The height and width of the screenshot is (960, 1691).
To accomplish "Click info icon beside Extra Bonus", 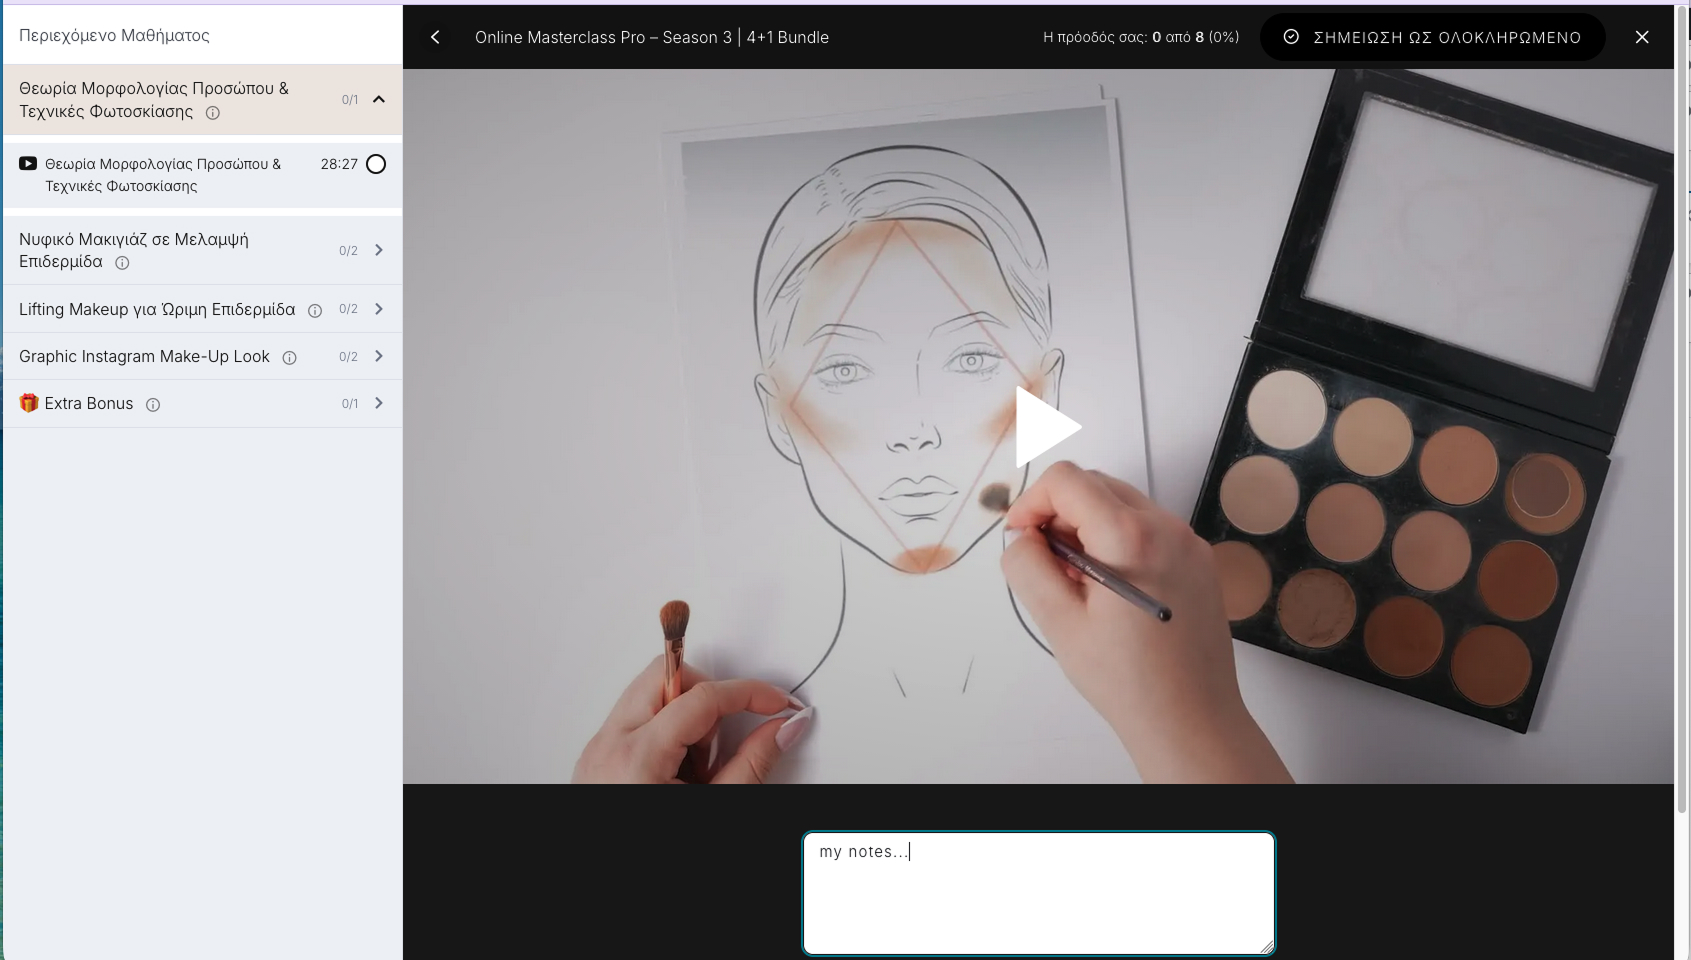I will (x=153, y=405).
